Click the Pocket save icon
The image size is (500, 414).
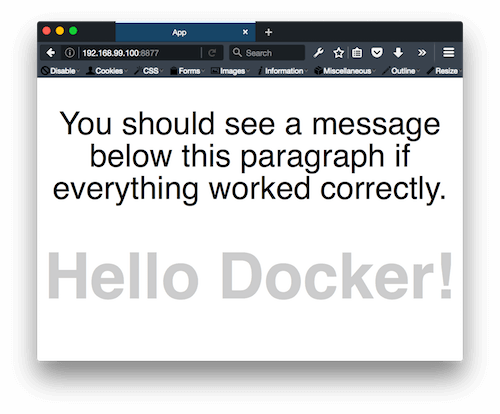click(x=377, y=53)
